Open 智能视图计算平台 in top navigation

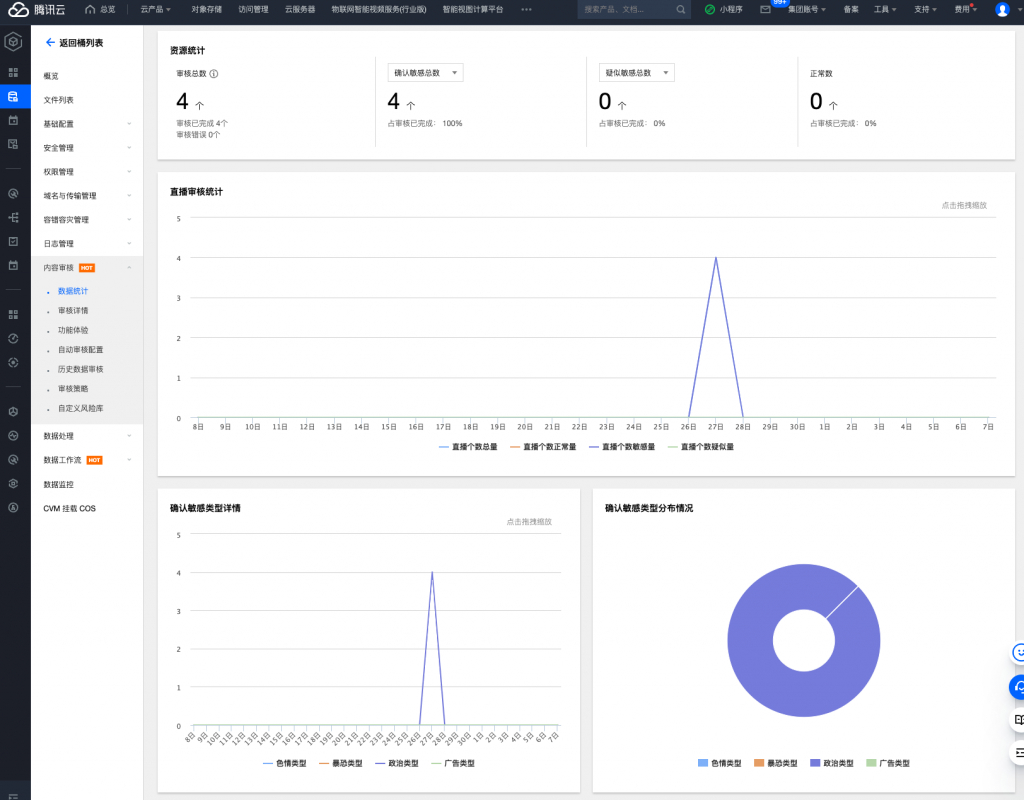[473, 9]
